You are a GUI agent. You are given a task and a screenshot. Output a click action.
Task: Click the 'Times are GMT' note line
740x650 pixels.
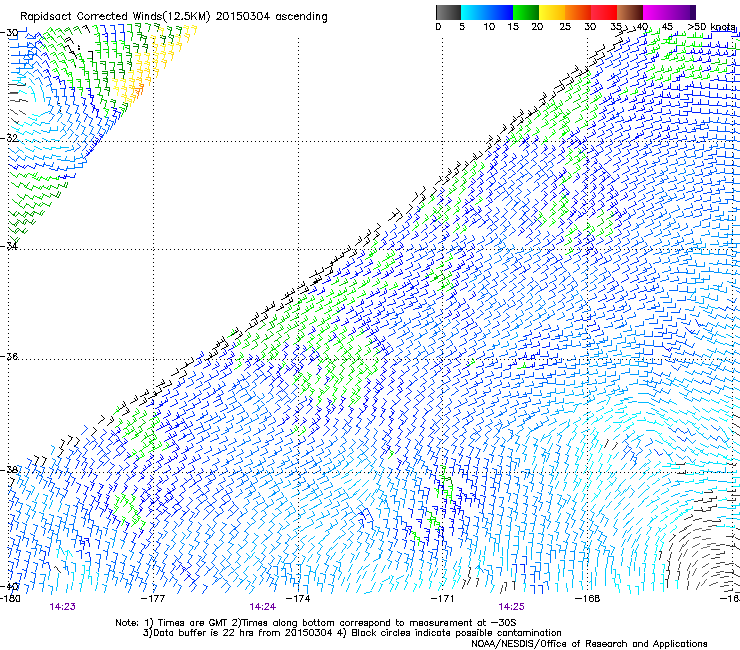coord(315,623)
